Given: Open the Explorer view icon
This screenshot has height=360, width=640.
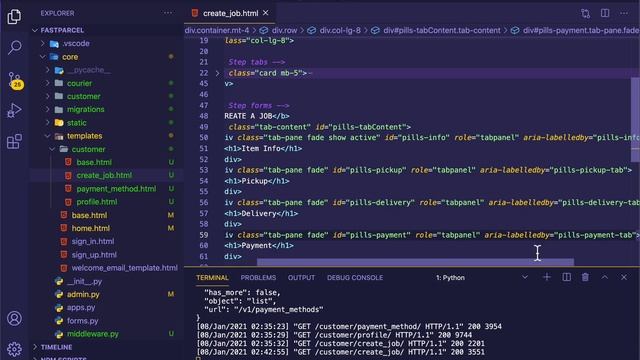Looking at the screenshot, I should click(x=14, y=16).
